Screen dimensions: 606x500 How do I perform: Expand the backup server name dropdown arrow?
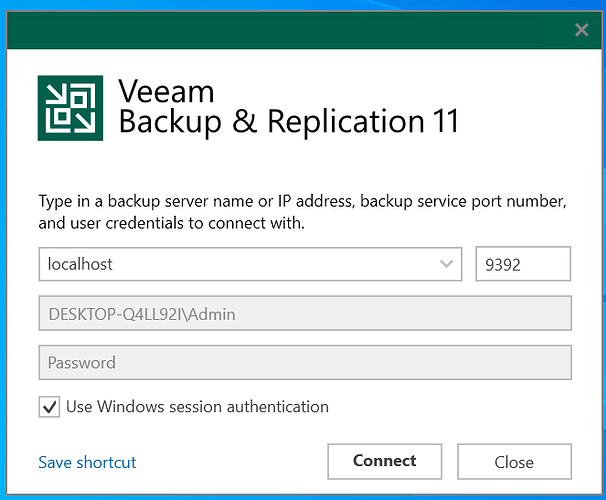(x=446, y=265)
